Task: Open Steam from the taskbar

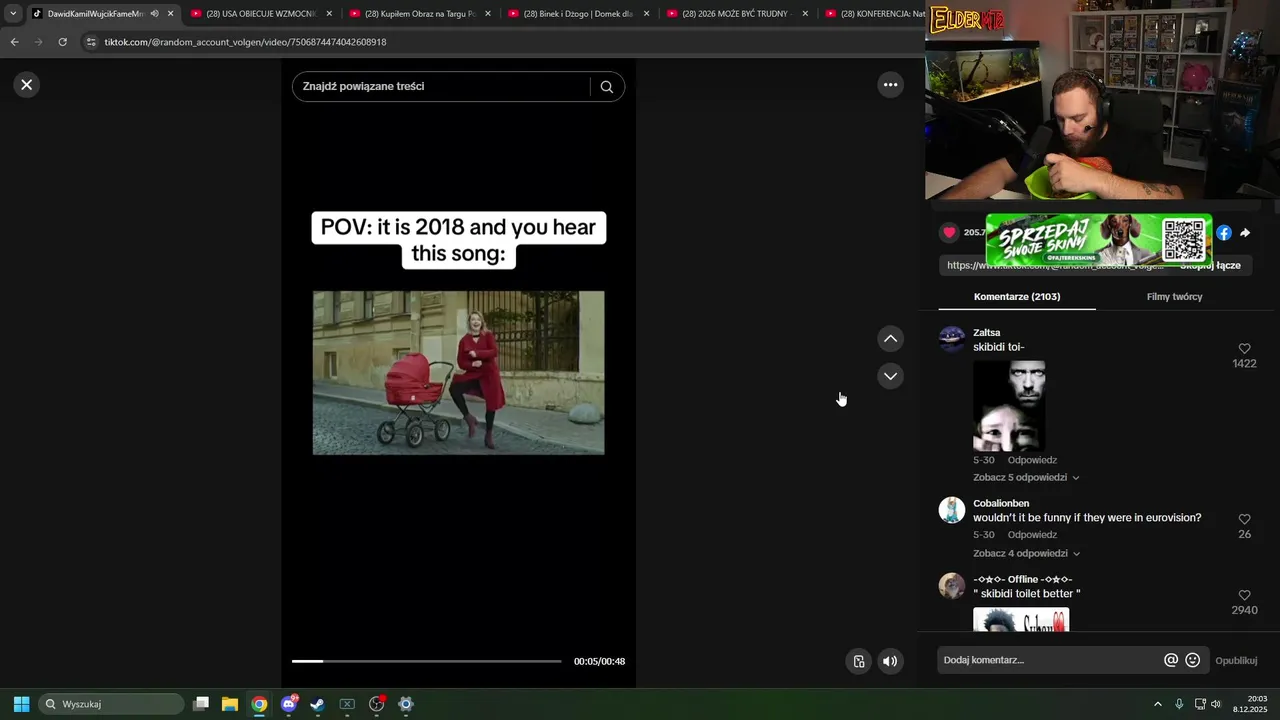Action: 317,704
